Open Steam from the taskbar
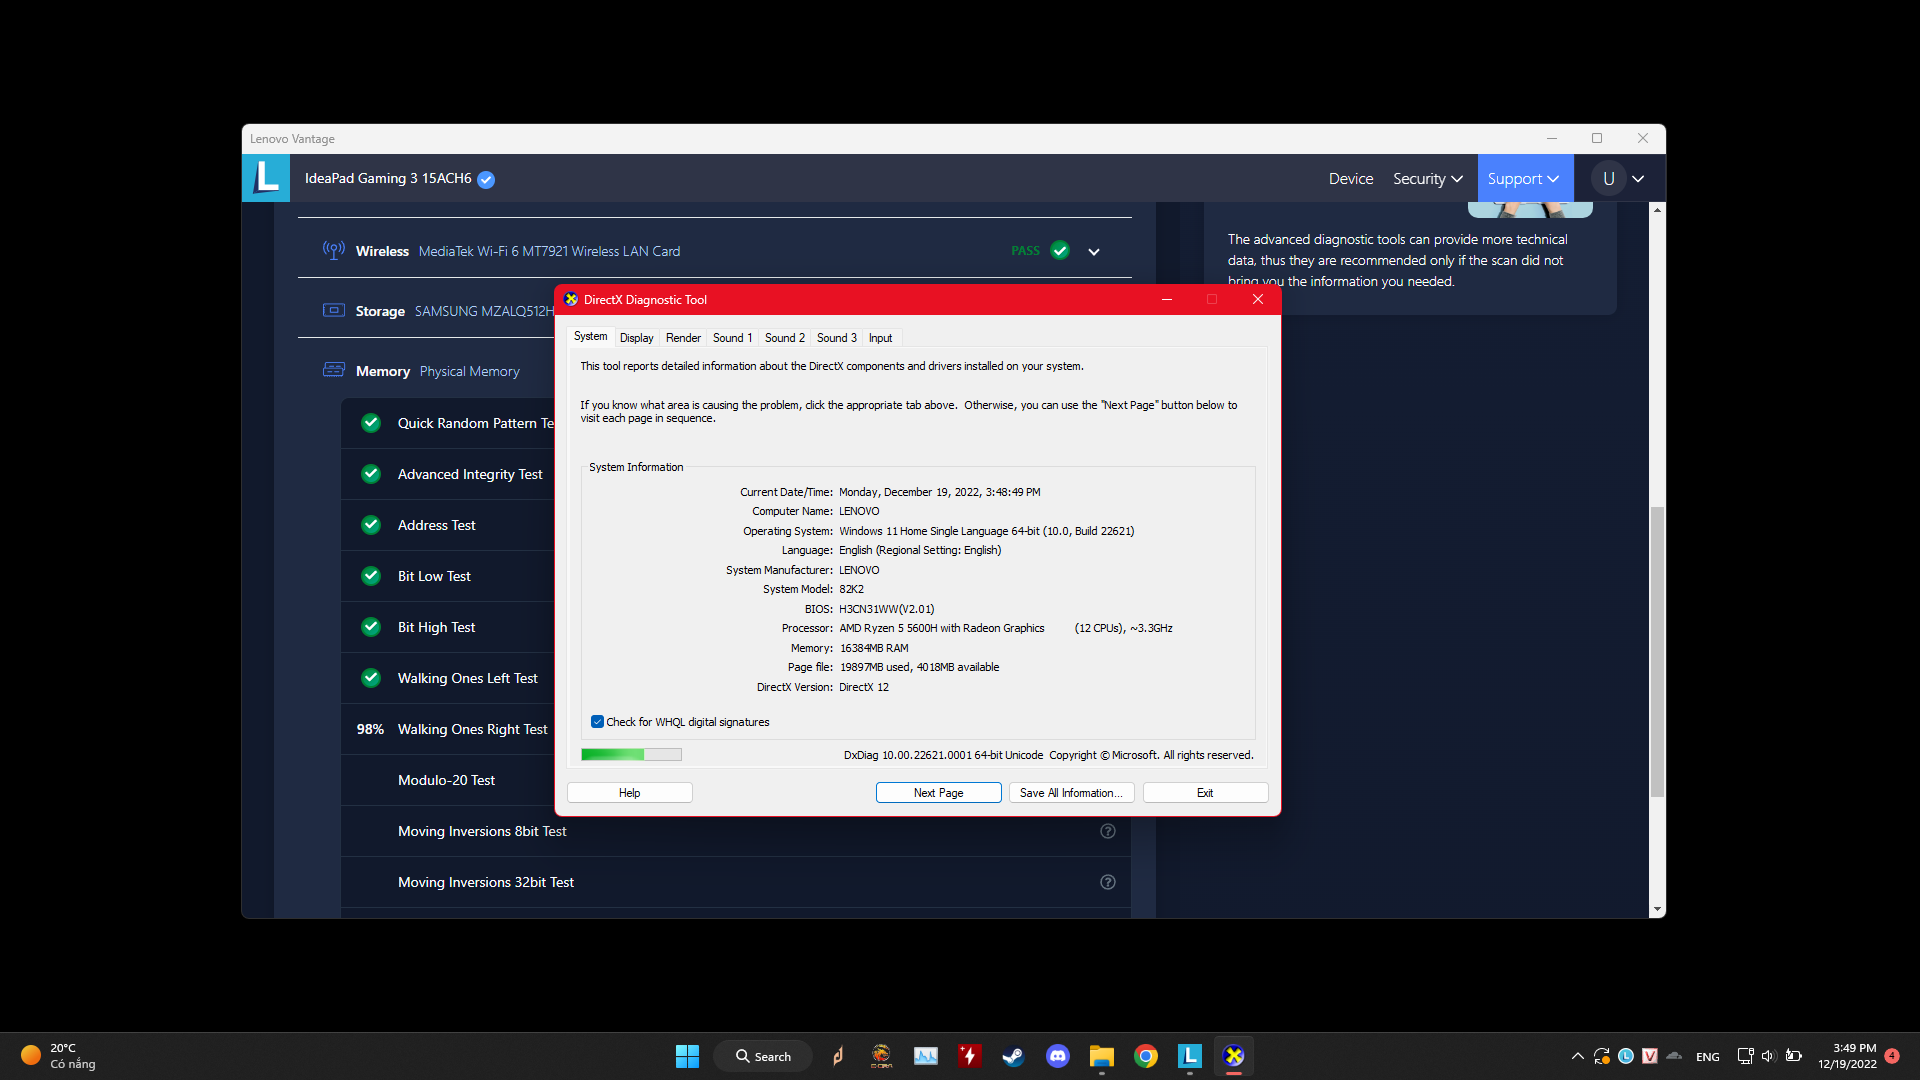 pos(1013,1056)
